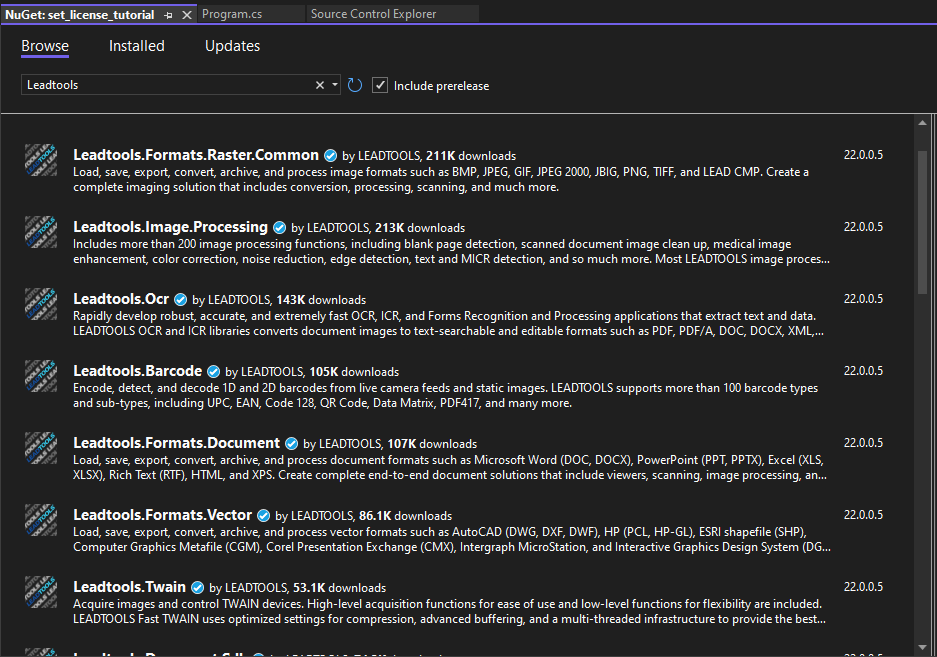The height and width of the screenshot is (657, 937).
Task: Select the Leadtools.Ocr package title
Action: coord(121,299)
